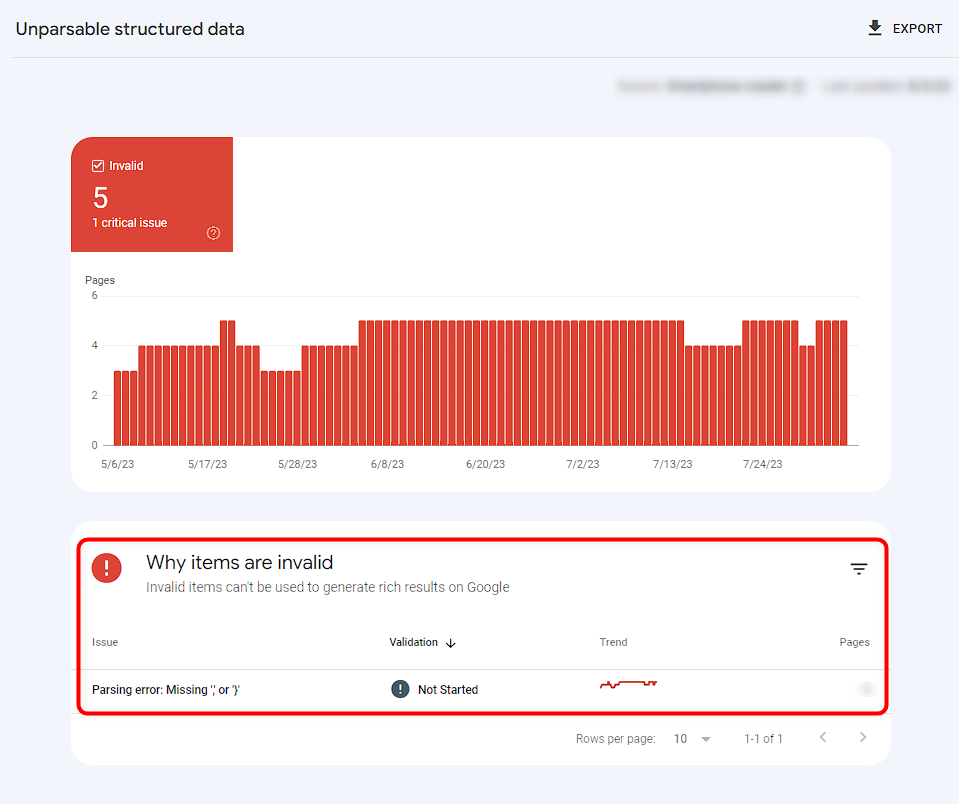Screen dimensions: 959x804
Task: Click the 'Why items are invalid' heading
Action: pos(239,562)
